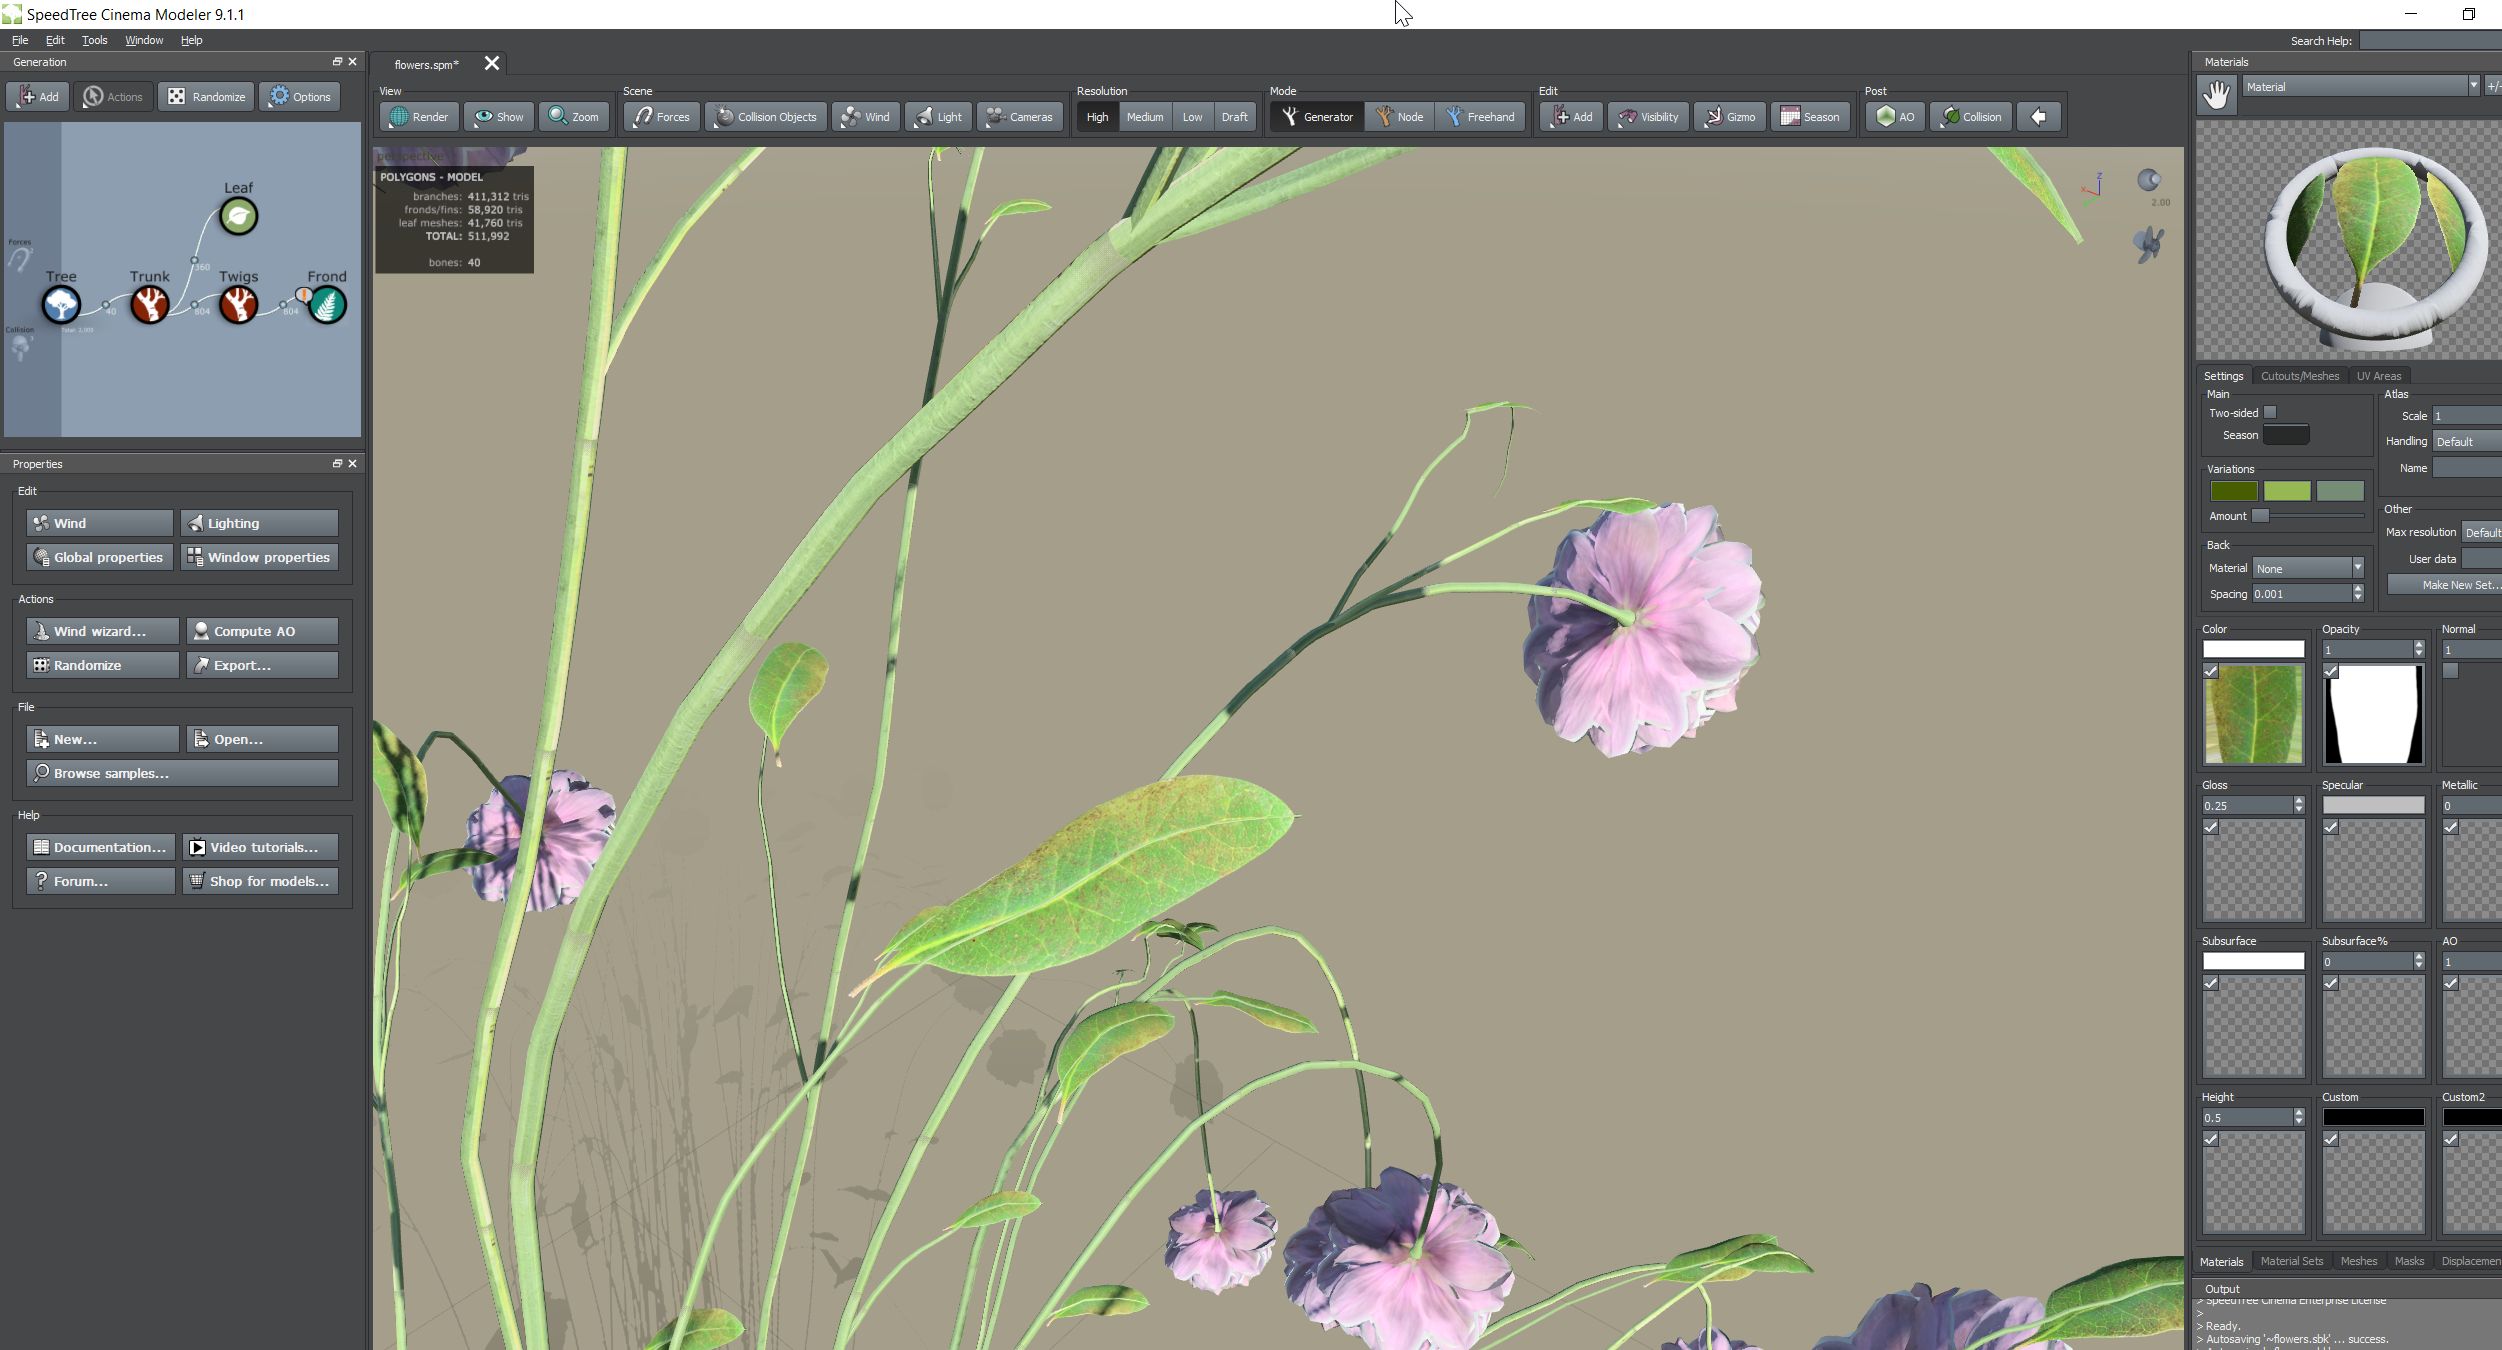
Task: Pick the dark green variation swatch
Action: [x=2234, y=491]
